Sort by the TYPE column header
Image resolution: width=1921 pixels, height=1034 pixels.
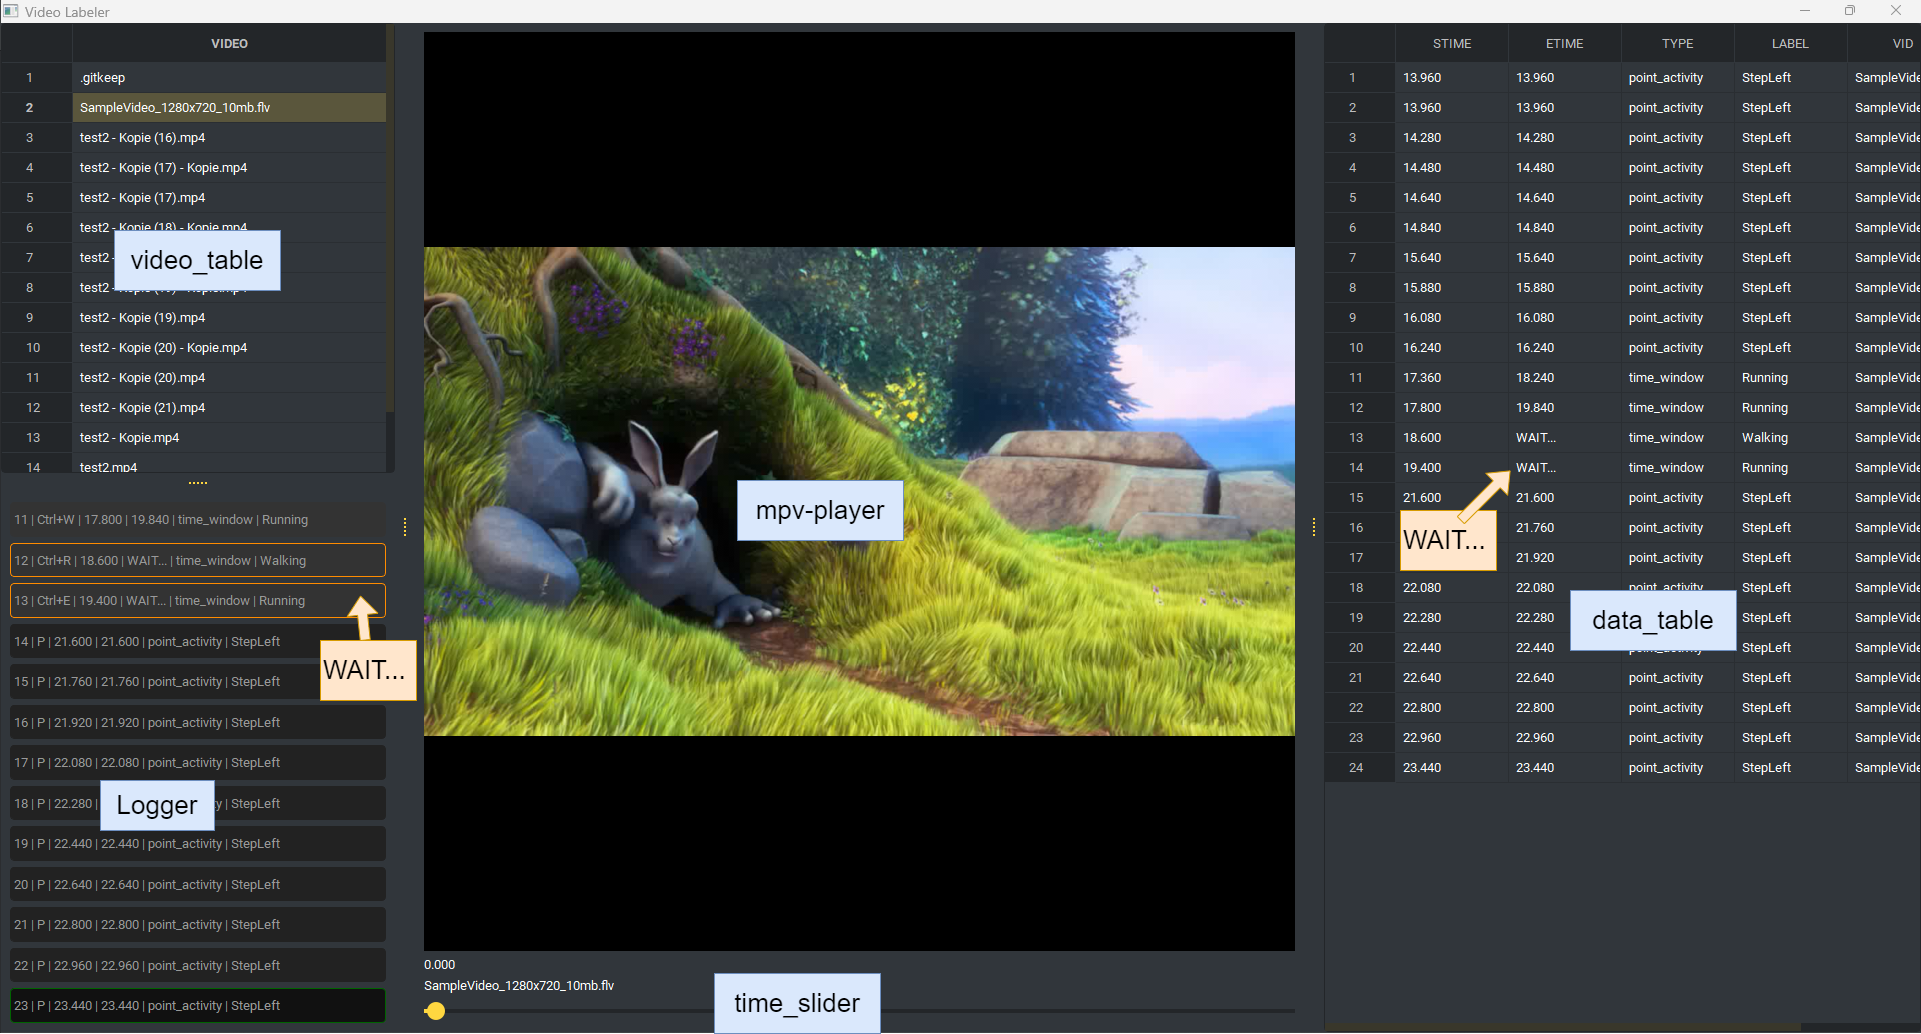1678,44
